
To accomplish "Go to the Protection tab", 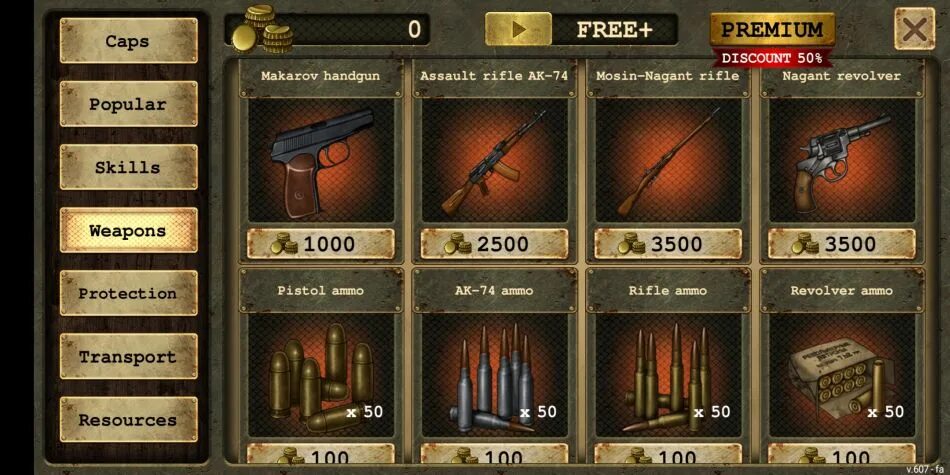I will (128, 293).
